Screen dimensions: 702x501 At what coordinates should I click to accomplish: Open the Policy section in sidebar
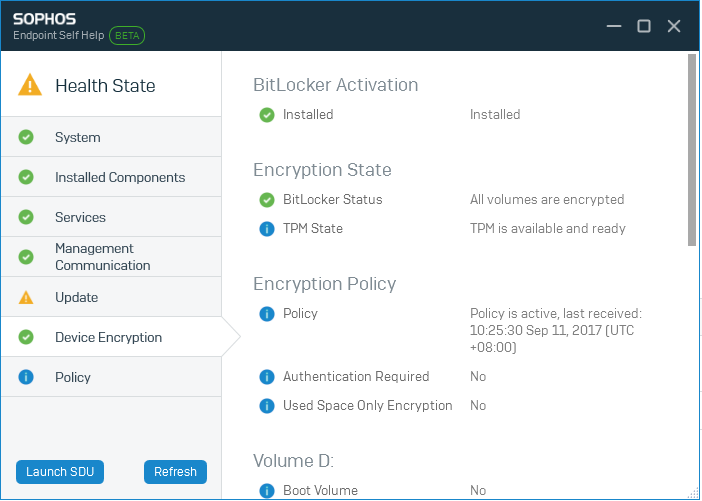point(111,377)
